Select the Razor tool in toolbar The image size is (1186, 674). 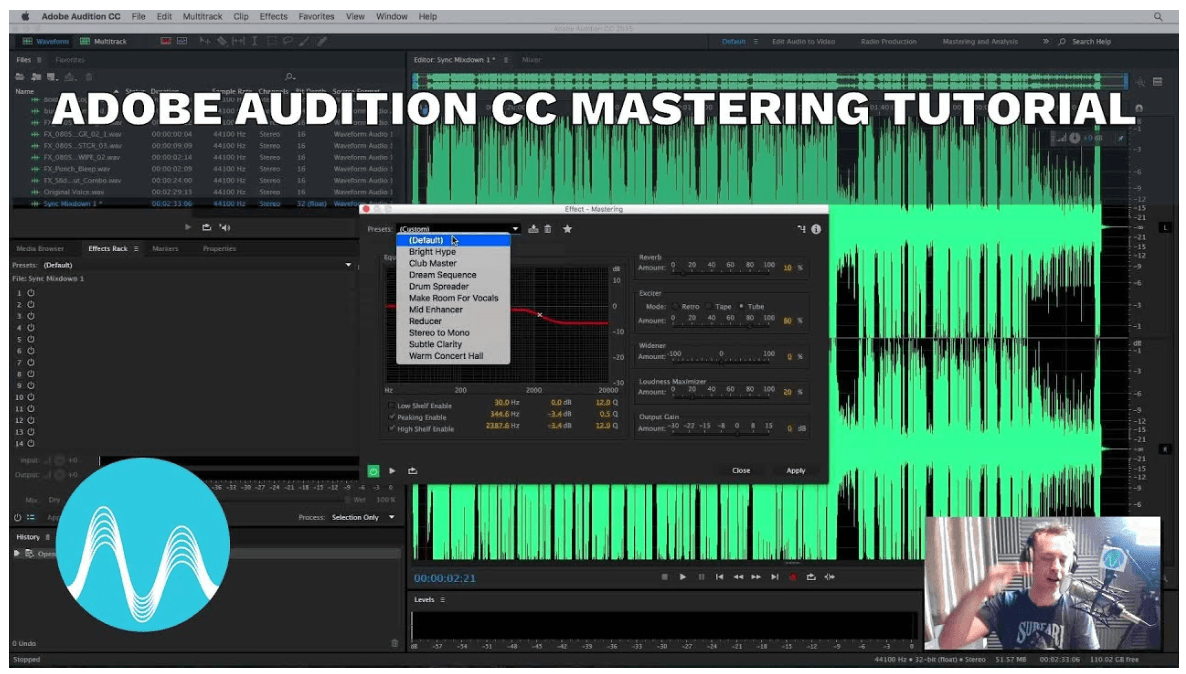(x=222, y=41)
